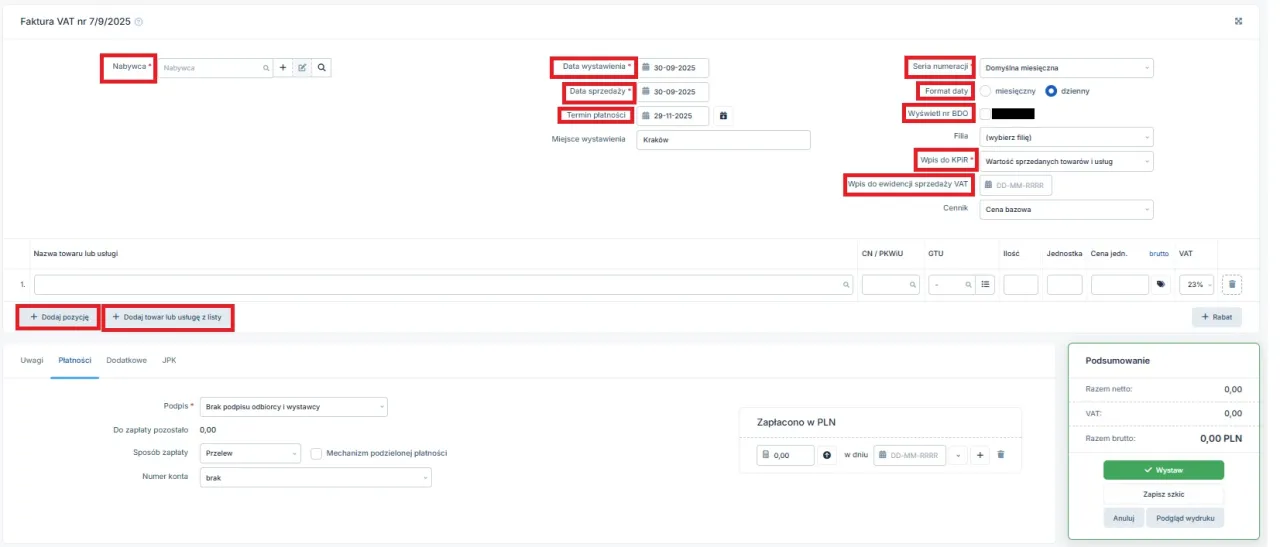This screenshot has width=1280, height=547.
Task: Click magnifier in GTU field
Action: click(x=969, y=285)
